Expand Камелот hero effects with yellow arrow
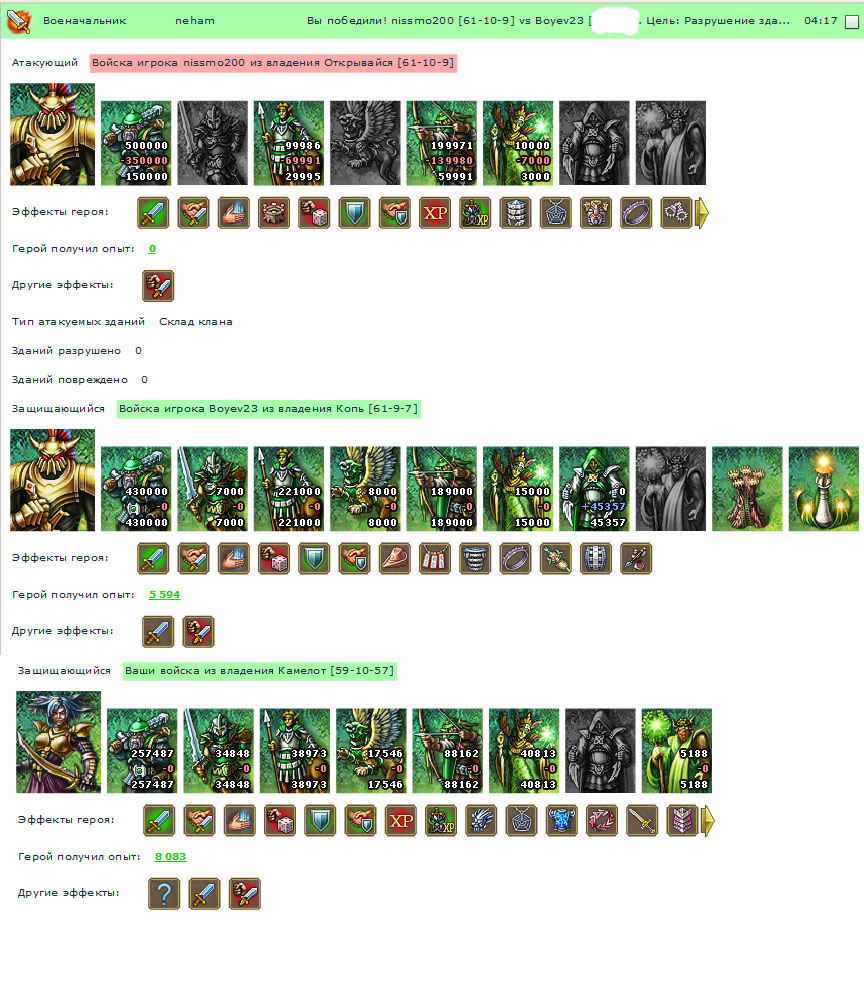 [x=708, y=821]
